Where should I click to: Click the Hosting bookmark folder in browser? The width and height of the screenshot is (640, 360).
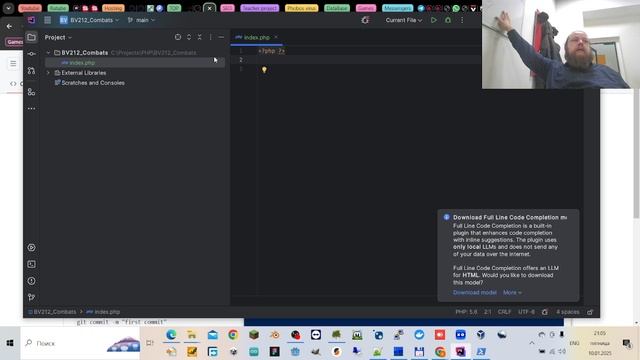coord(113,8)
